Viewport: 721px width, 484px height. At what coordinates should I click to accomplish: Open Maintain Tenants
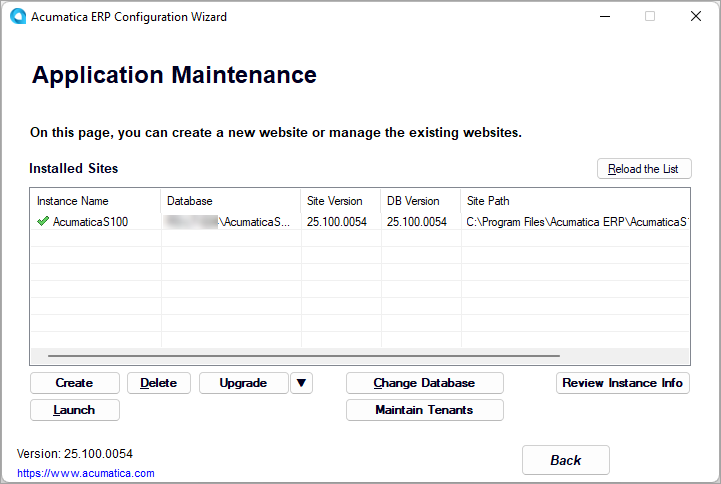[x=424, y=410]
